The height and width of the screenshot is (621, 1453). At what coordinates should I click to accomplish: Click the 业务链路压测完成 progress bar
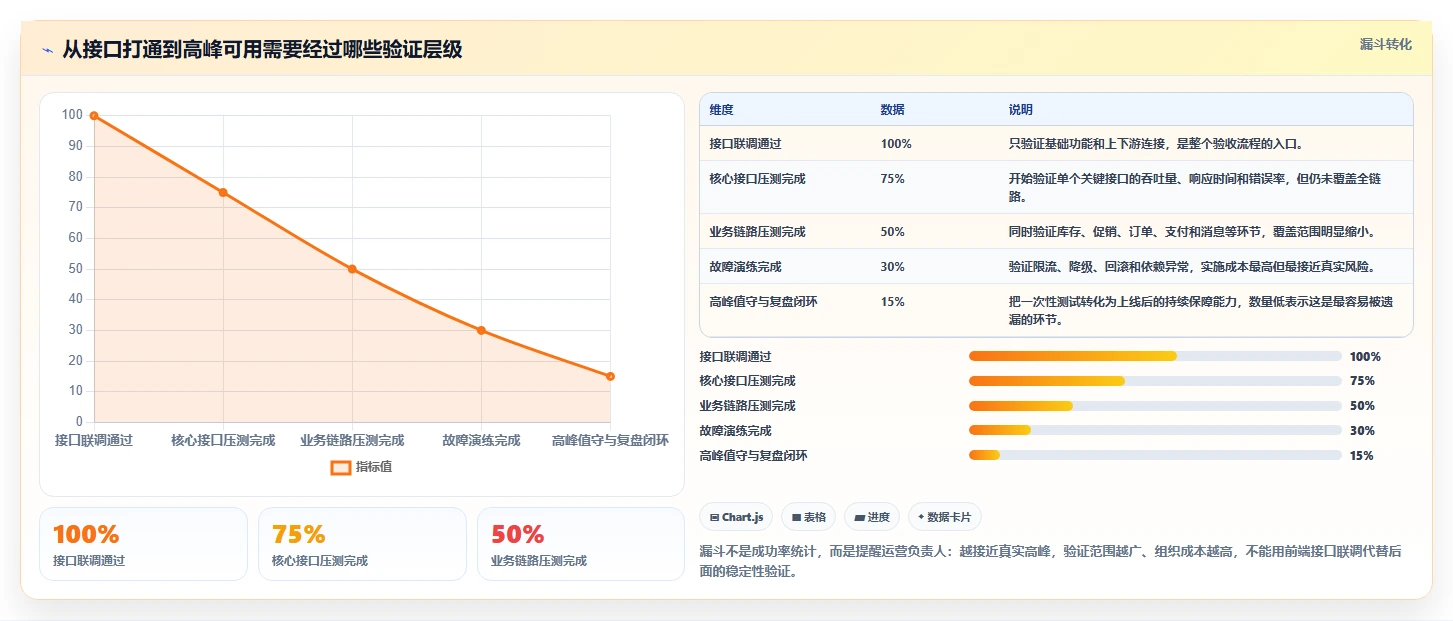click(x=1155, y=406)
